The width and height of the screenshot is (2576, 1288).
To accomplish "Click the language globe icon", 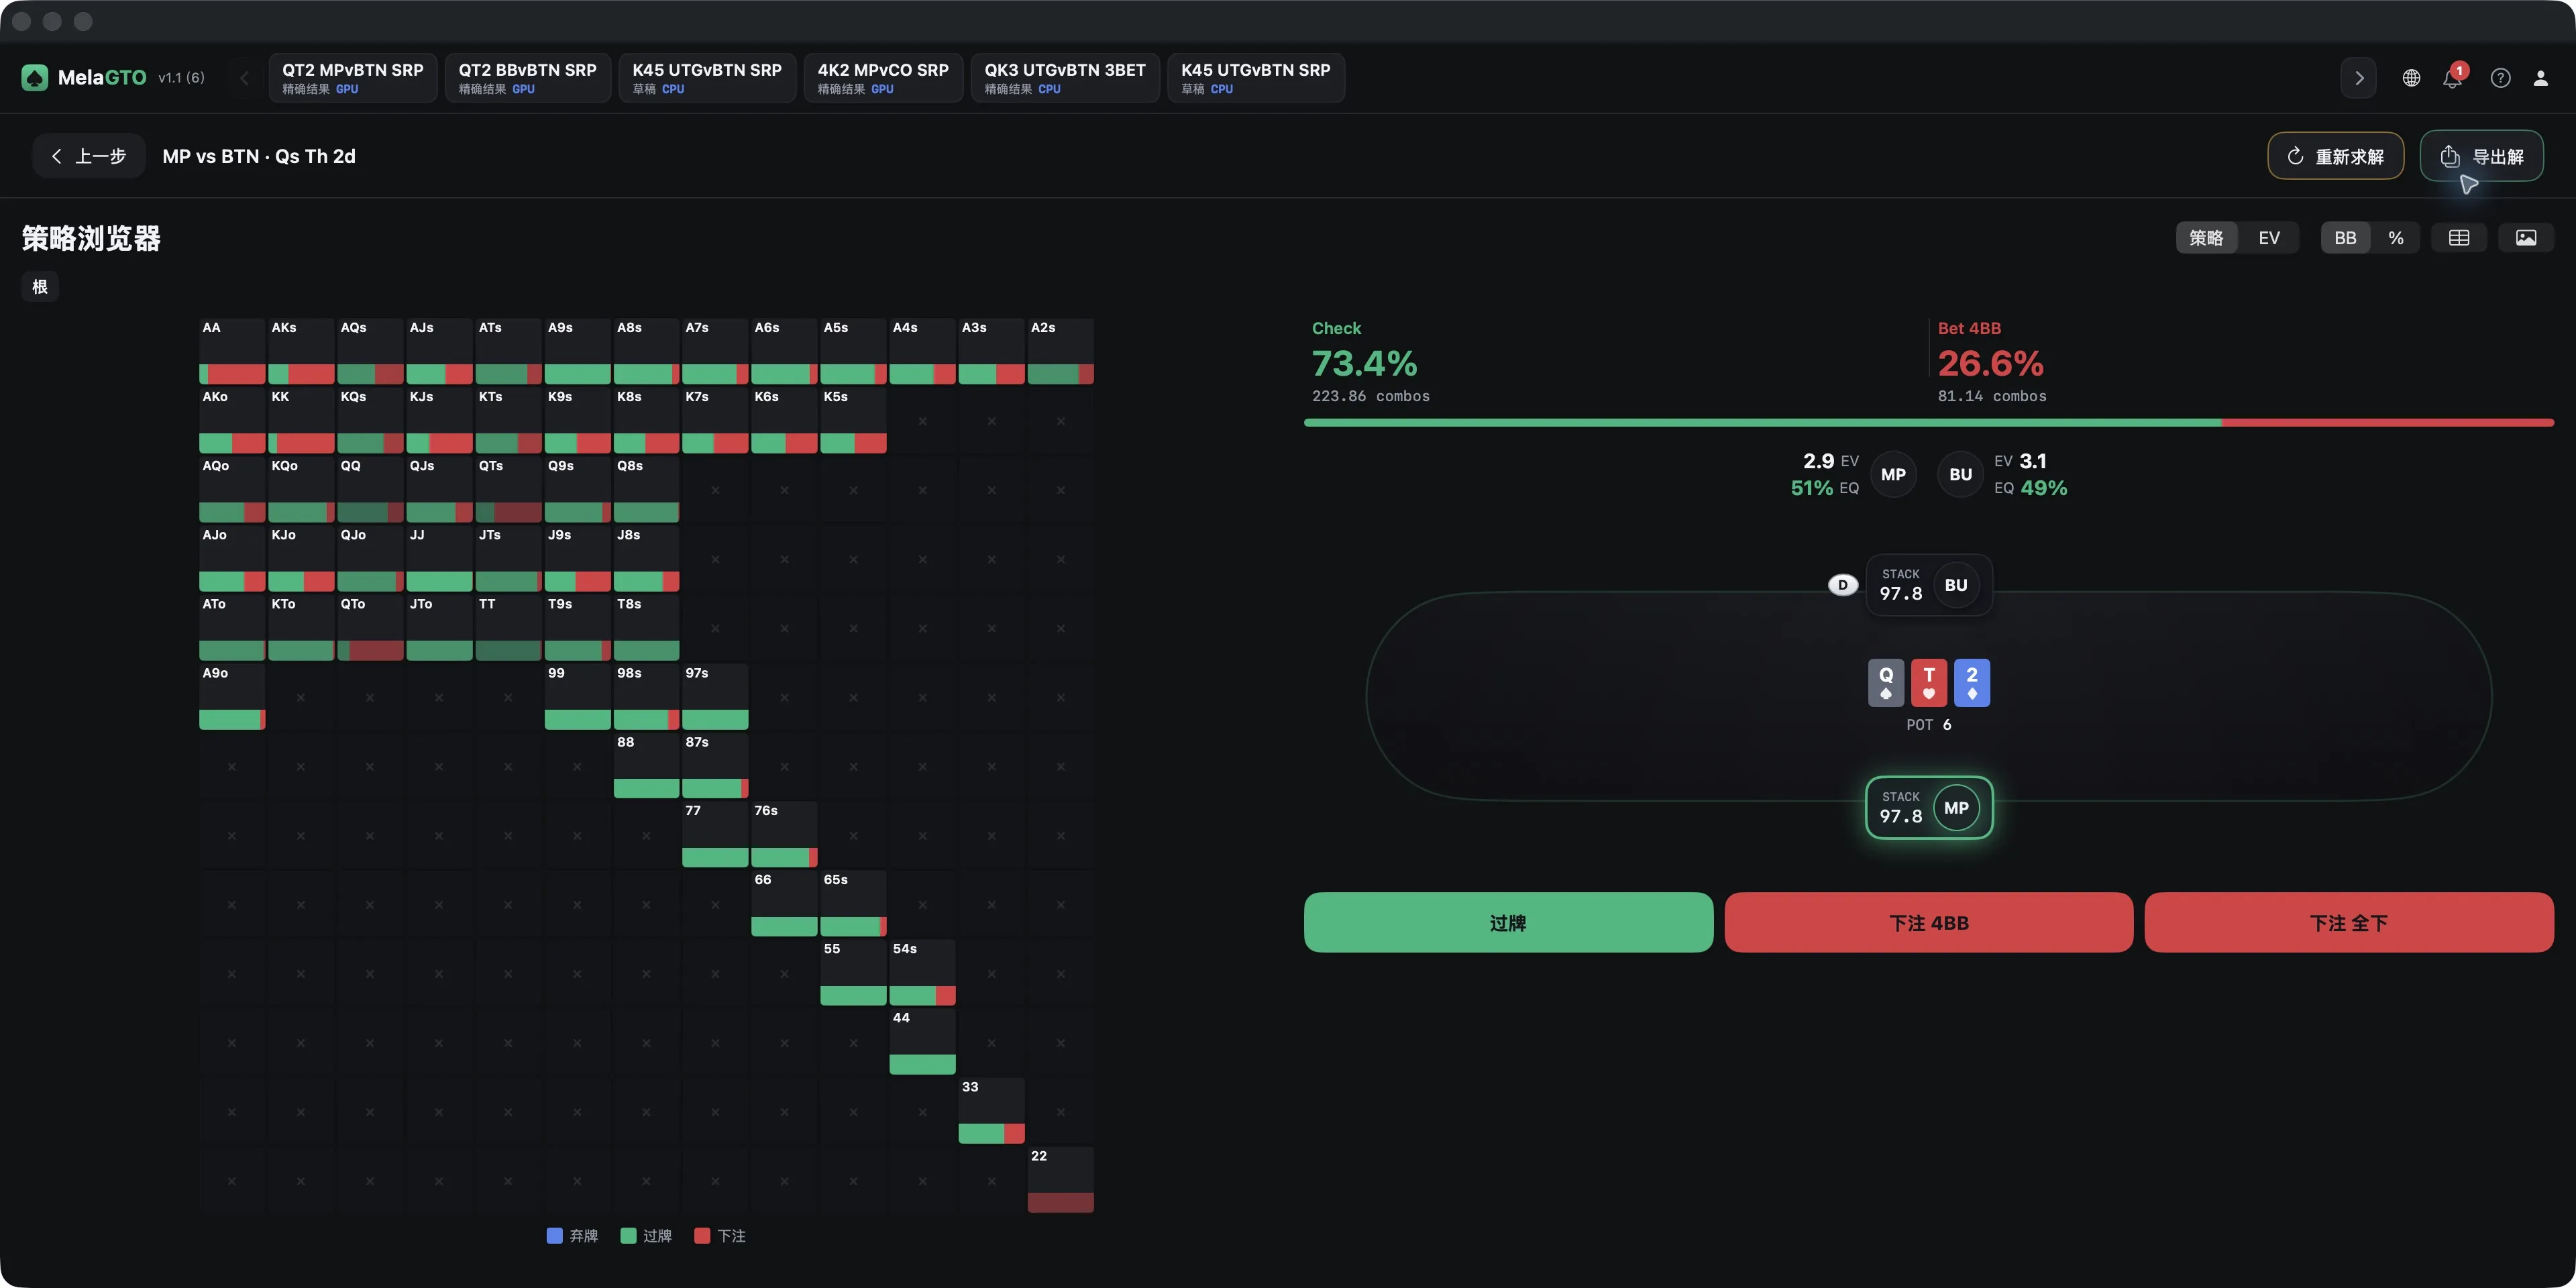I will 2411,78.
